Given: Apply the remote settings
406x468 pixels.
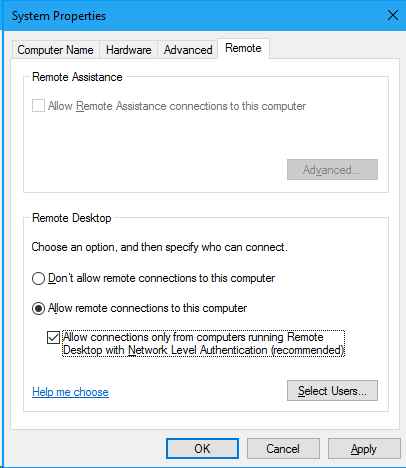Looking at the screenshot, I should (364, 449).
